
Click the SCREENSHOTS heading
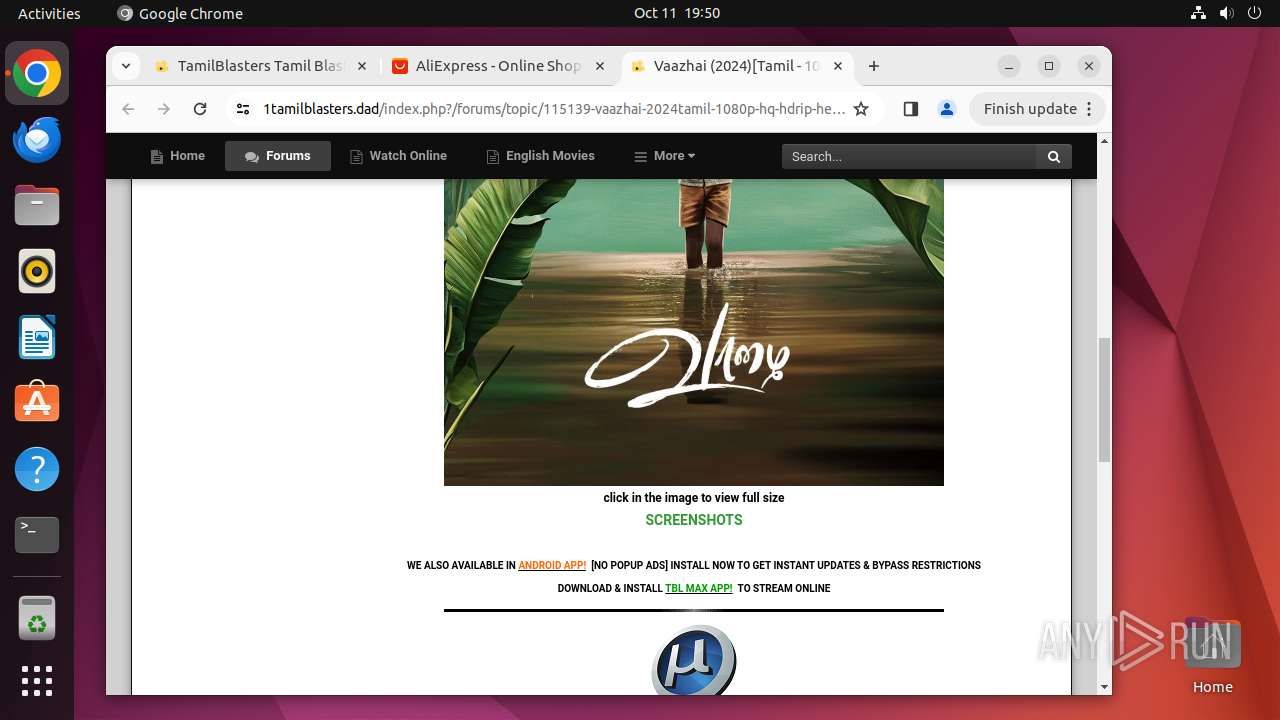694,520
